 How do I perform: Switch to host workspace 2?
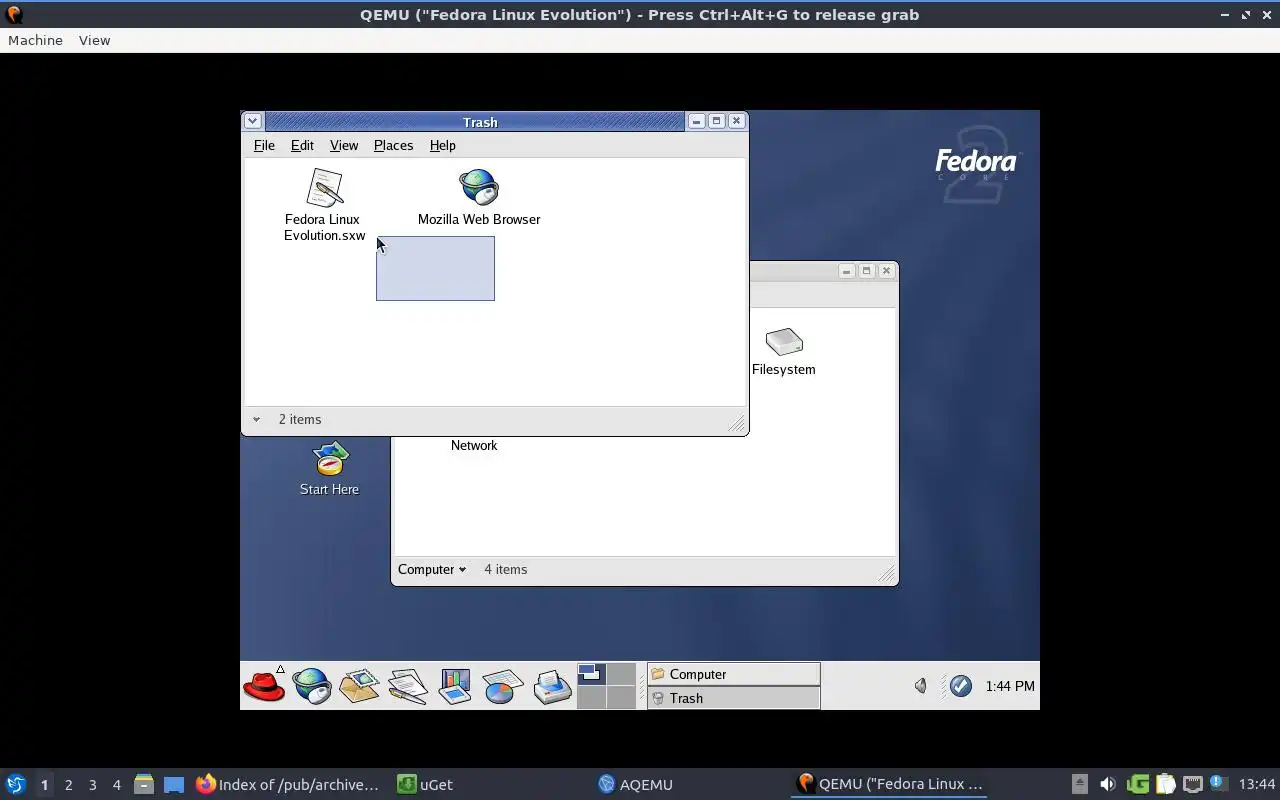(x=68, y=785)
